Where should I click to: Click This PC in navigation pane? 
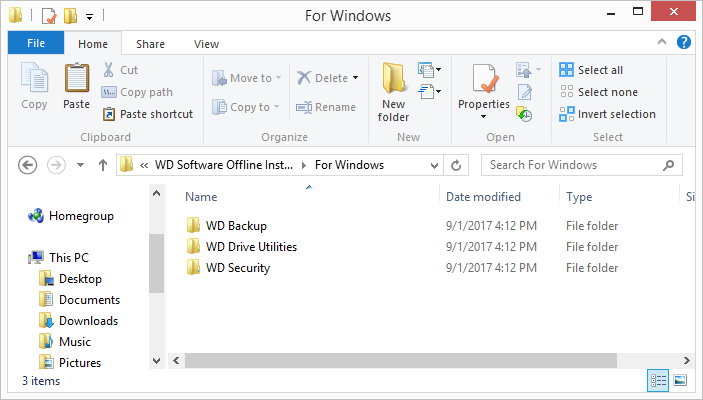point(59,257)
